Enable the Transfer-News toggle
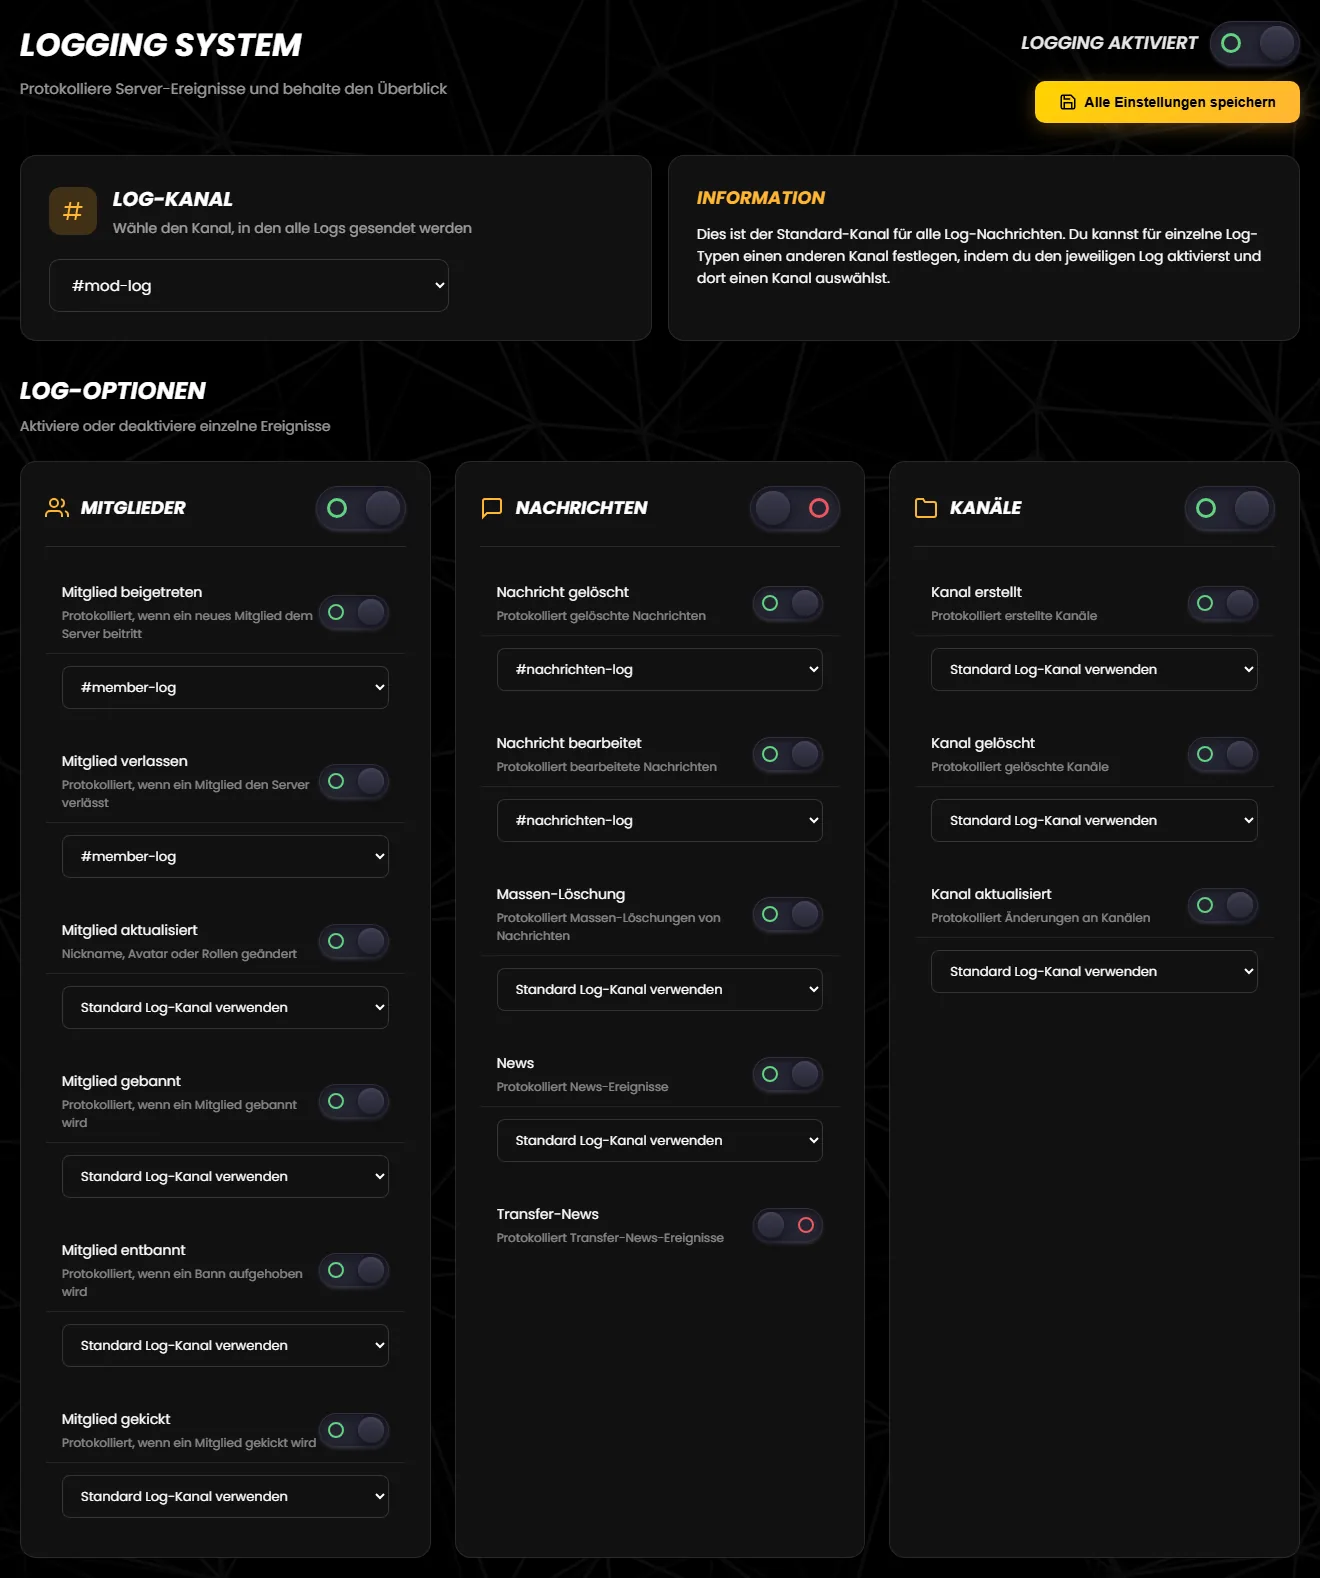 point(788,1225)
